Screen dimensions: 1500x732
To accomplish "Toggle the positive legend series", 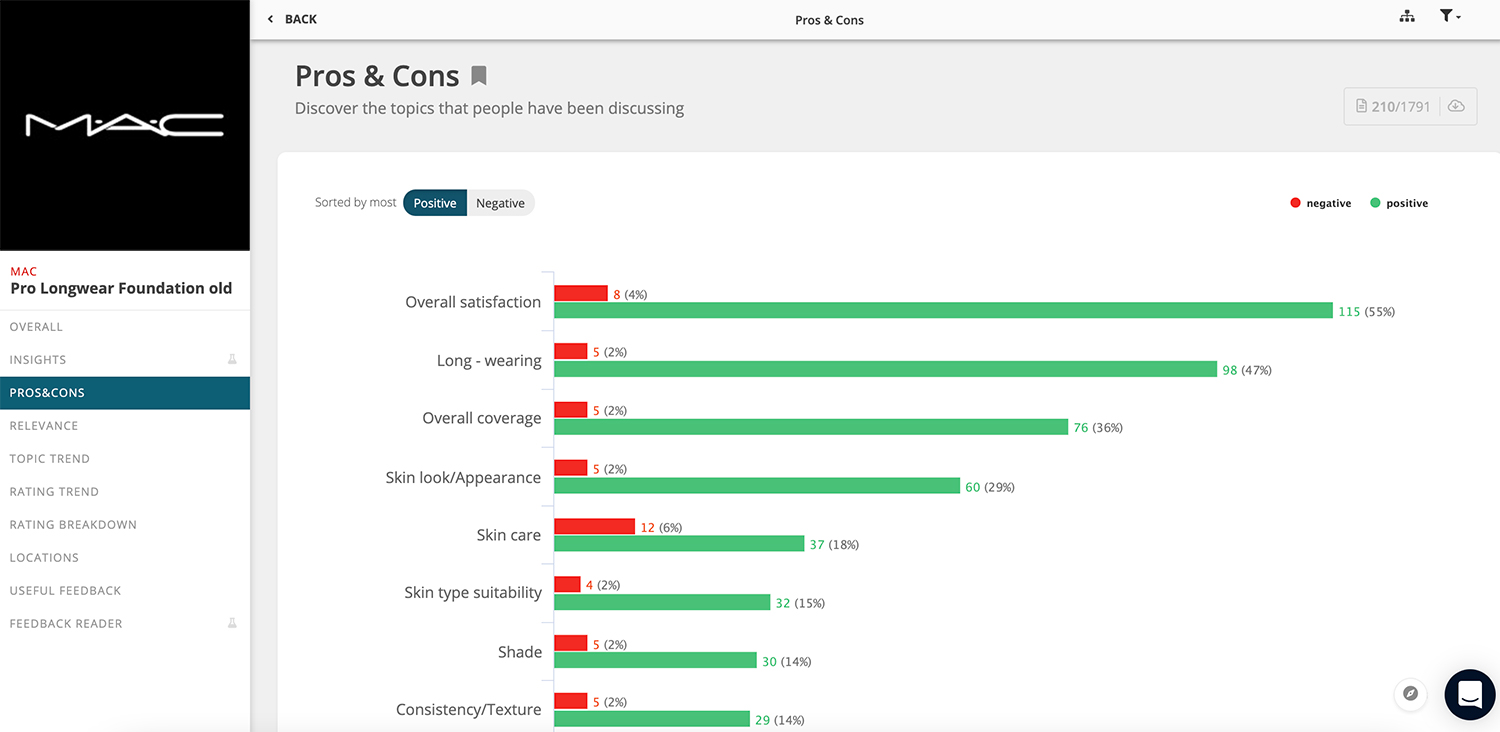I will click(1399, 203).
